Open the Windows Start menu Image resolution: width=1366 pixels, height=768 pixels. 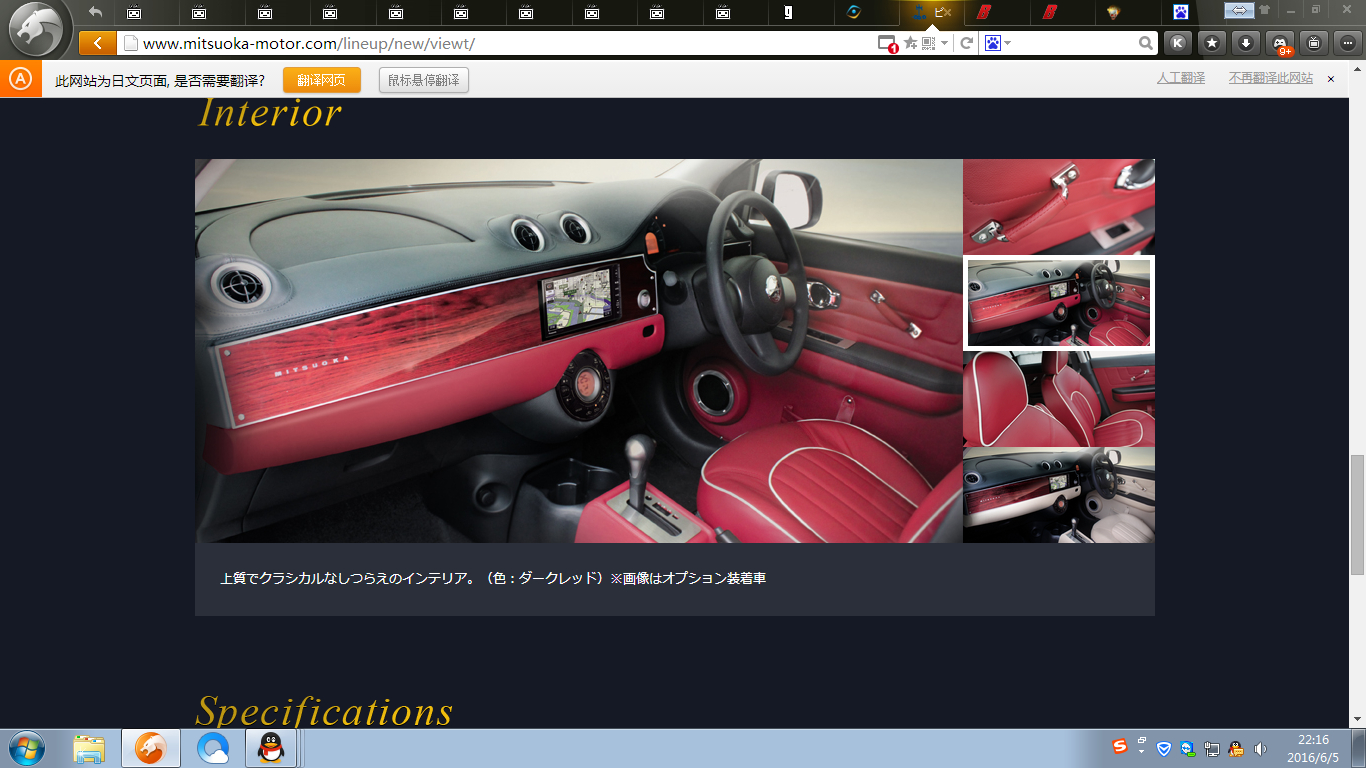click(x=27, y=748)
